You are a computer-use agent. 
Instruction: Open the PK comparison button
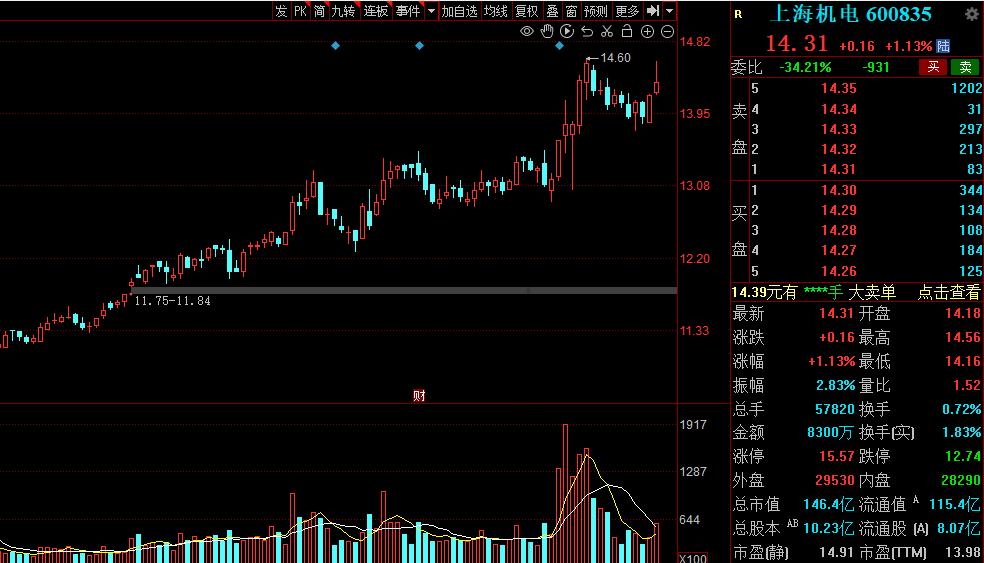(x=300, y=11)
